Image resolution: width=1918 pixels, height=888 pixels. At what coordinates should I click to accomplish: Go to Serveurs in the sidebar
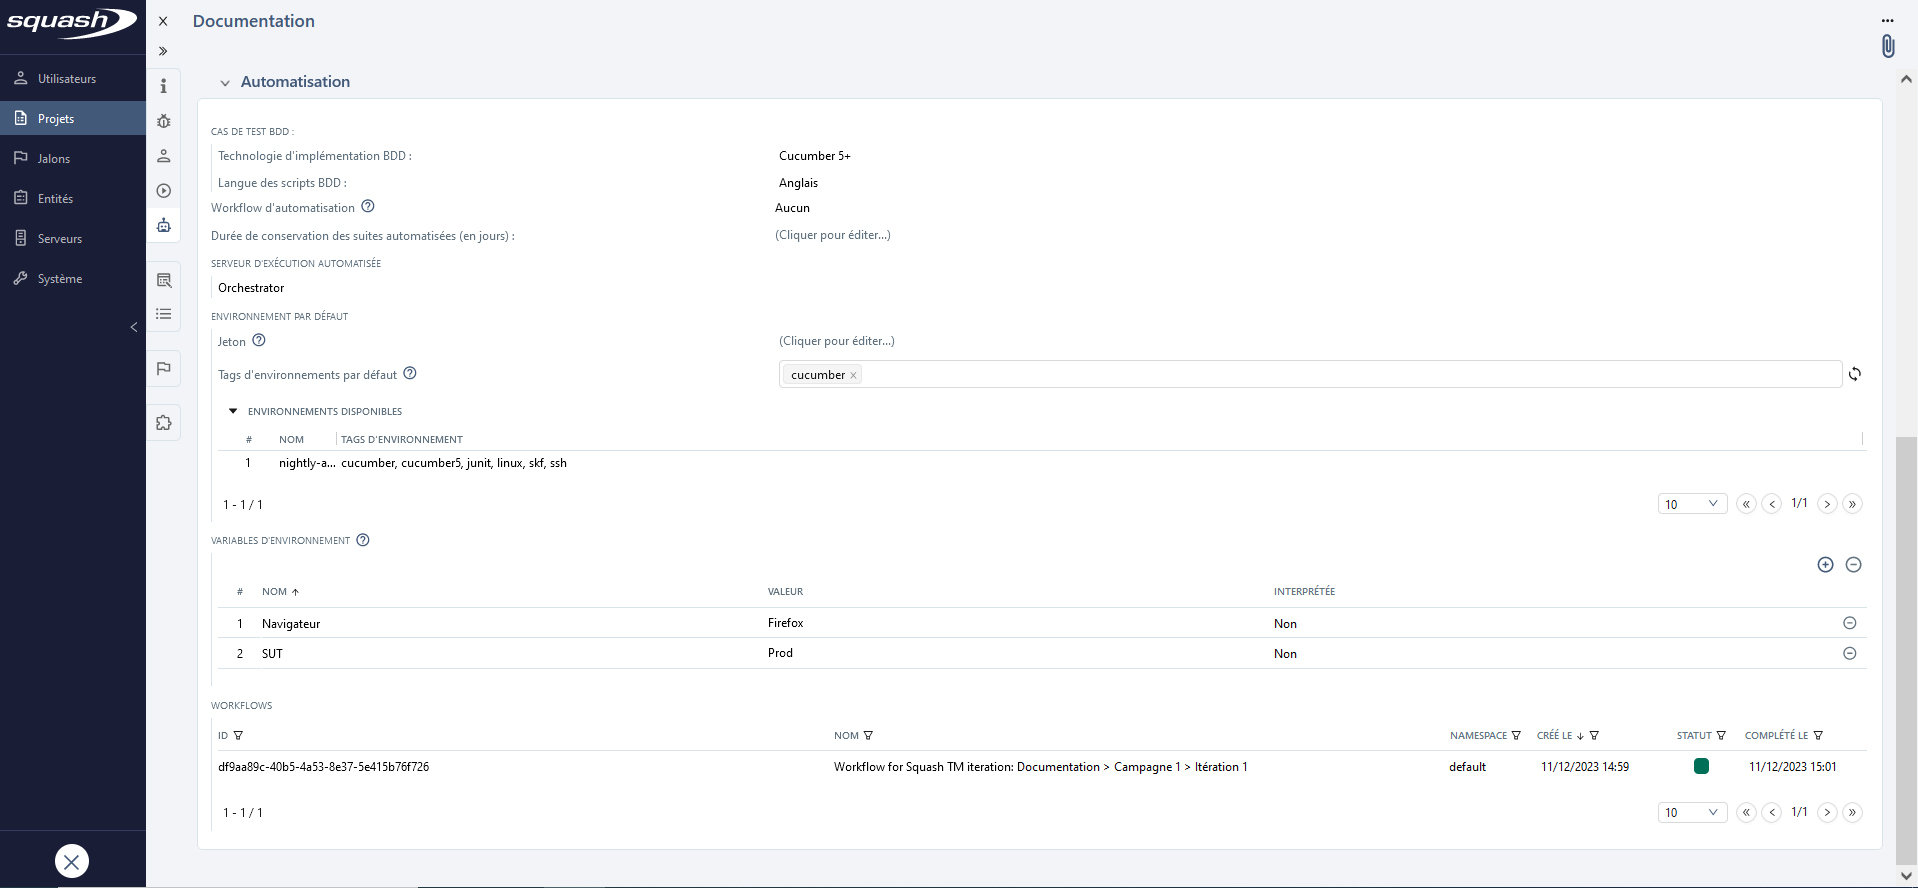click(x=60, y=239)
